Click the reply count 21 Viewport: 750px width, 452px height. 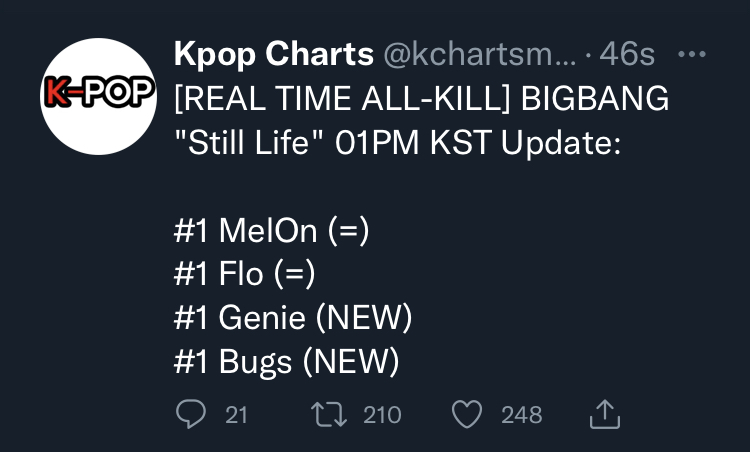click(236, 415)
